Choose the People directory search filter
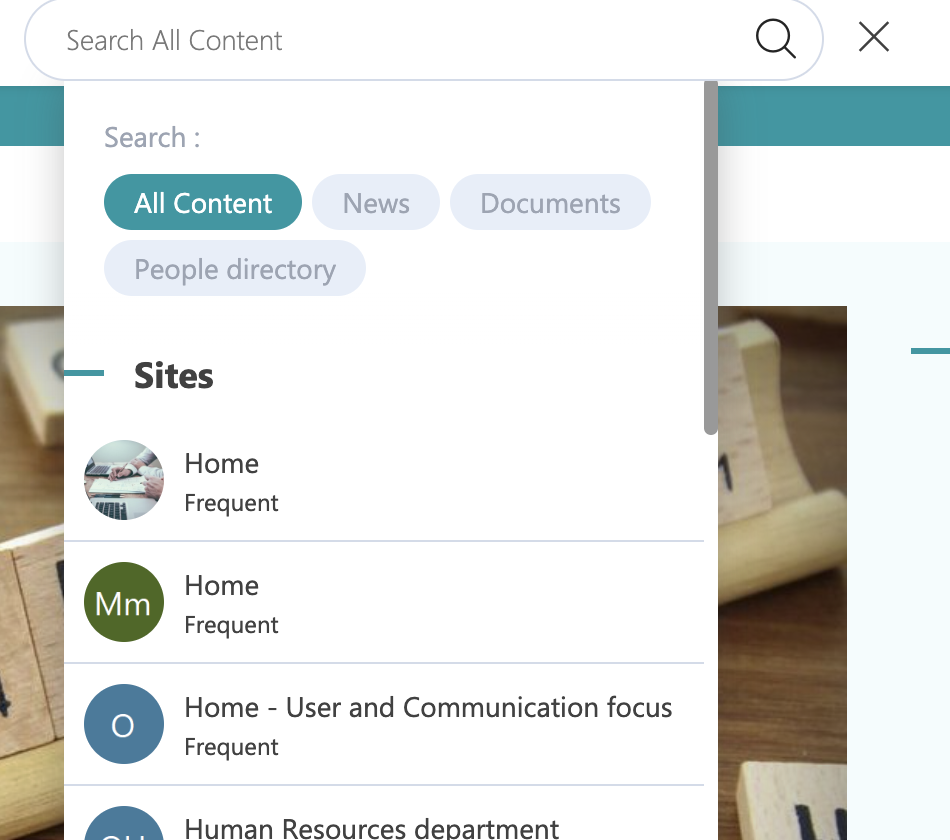The width and height of the screenshot is (950, 840). coord(235,269)
